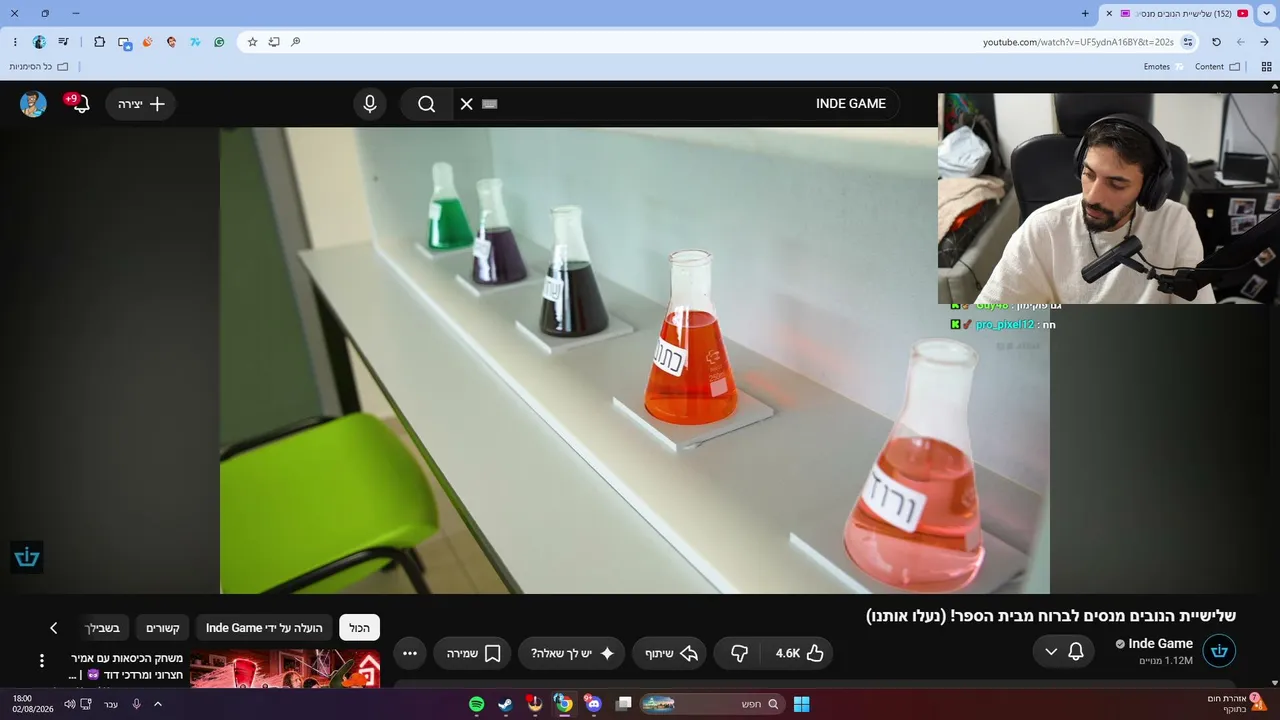Open the site settings icon beside the URL

pos(1188,42)
